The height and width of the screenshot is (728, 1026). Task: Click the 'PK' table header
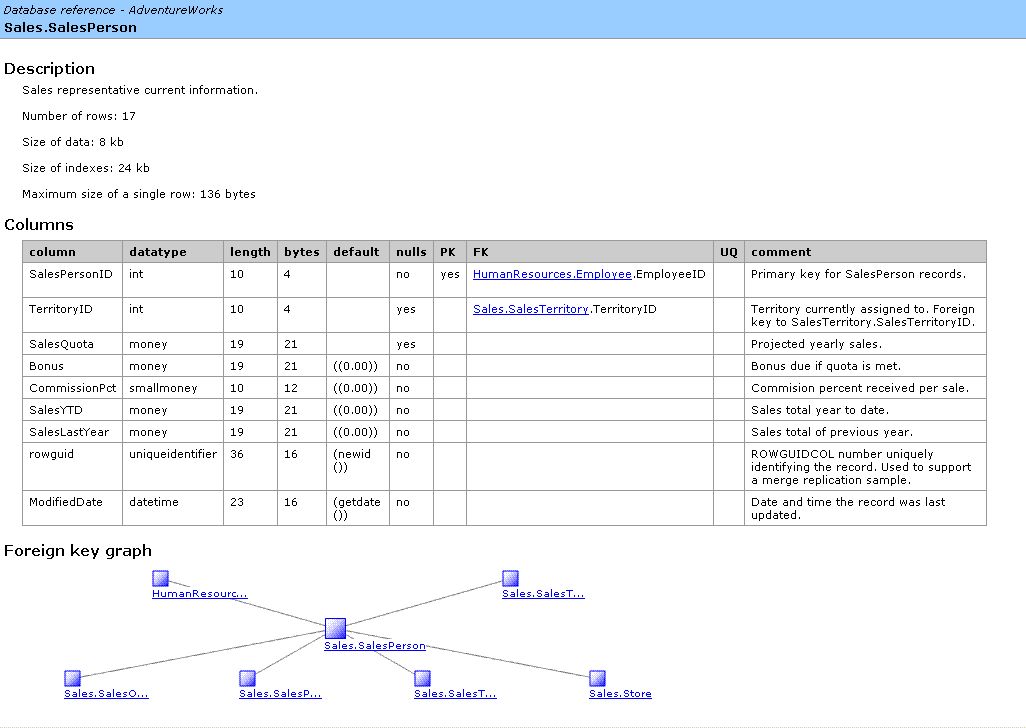(450, 252)
